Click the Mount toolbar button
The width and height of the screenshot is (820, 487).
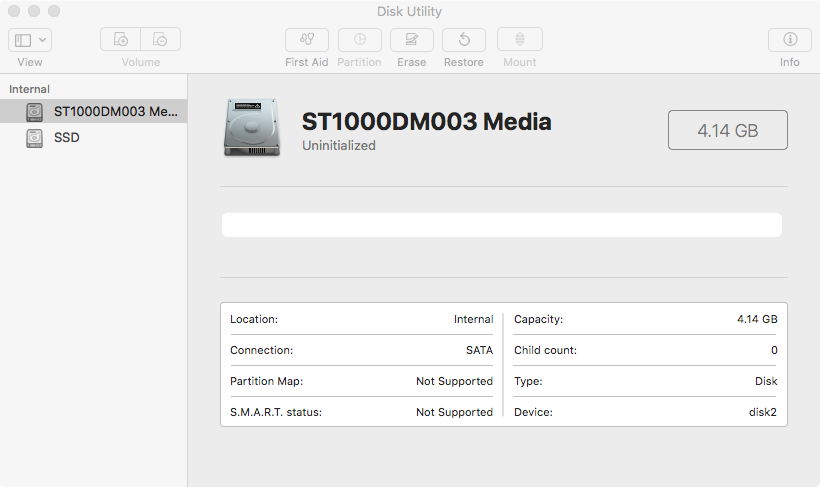(x=520, y=40)
